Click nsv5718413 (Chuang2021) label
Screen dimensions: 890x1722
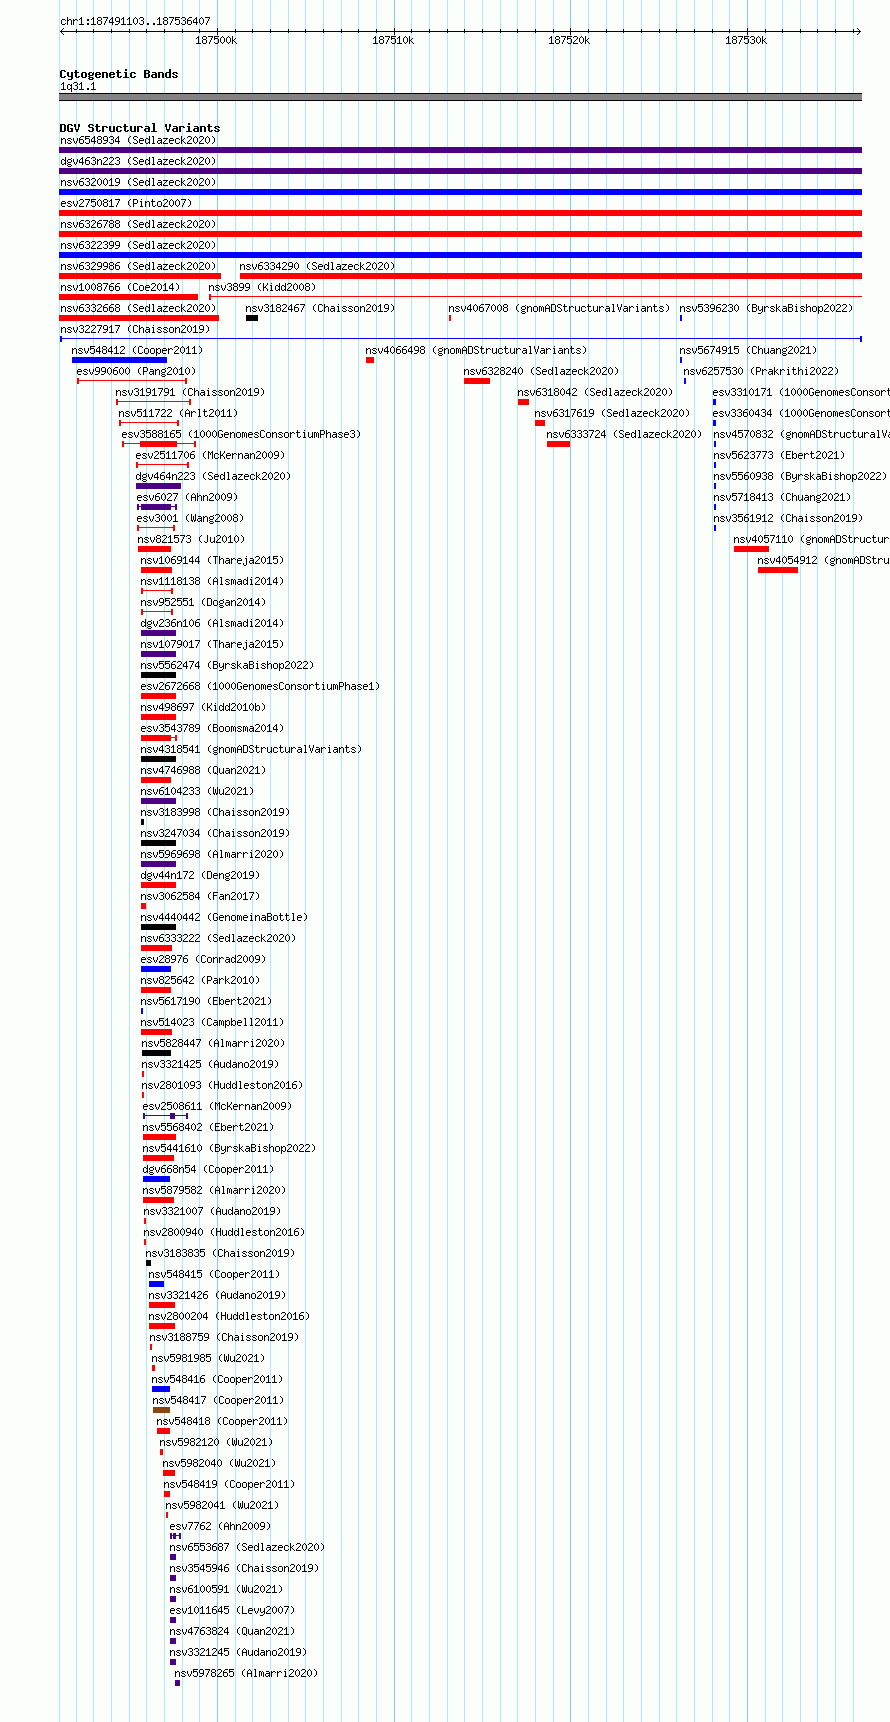tap(783, 497)
